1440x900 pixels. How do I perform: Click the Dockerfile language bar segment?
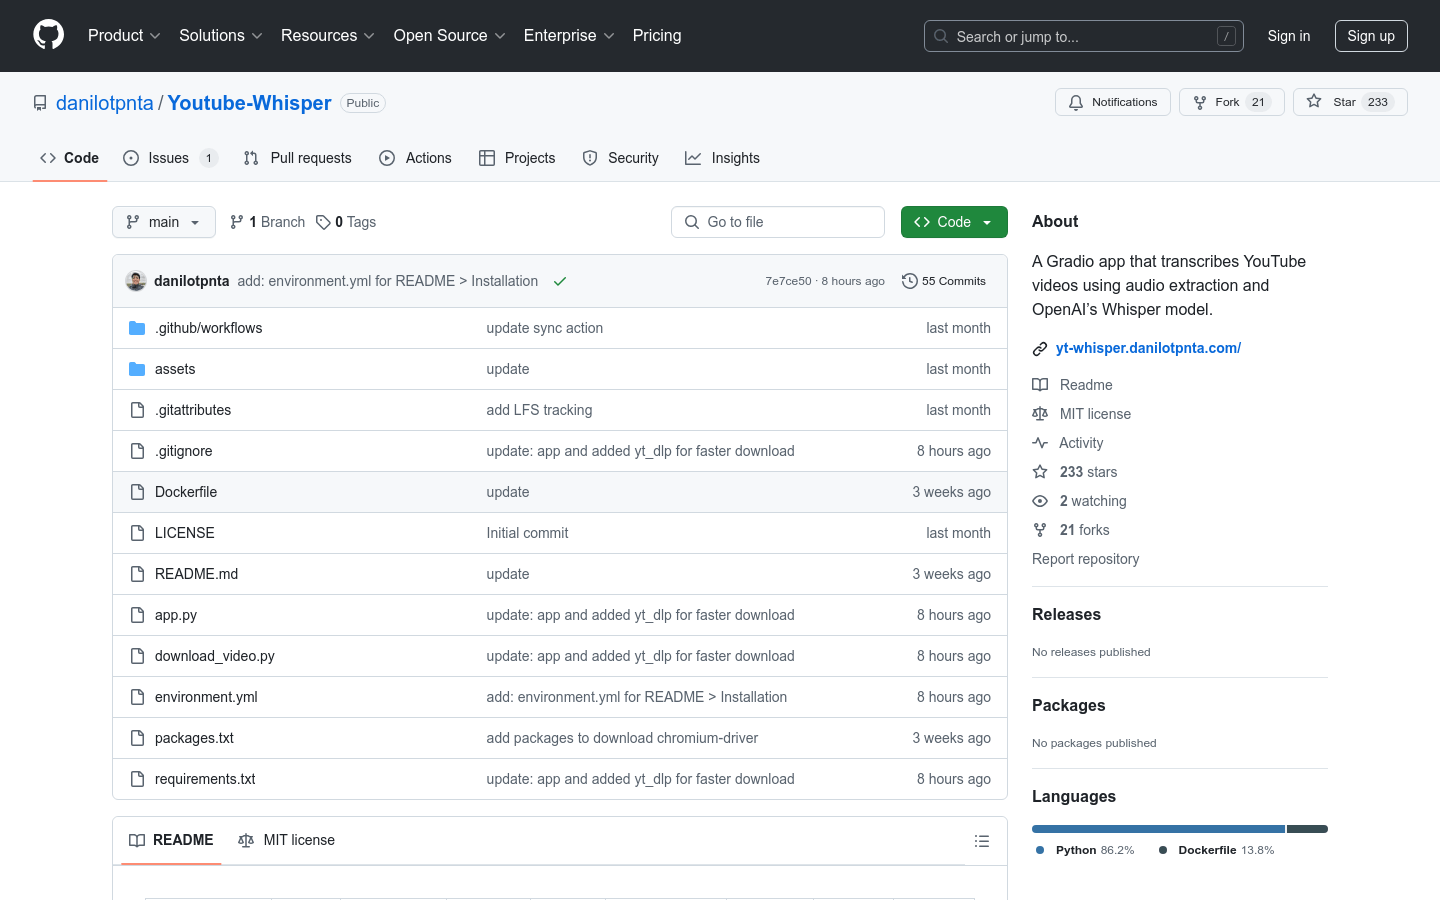tap(1307, 829)
